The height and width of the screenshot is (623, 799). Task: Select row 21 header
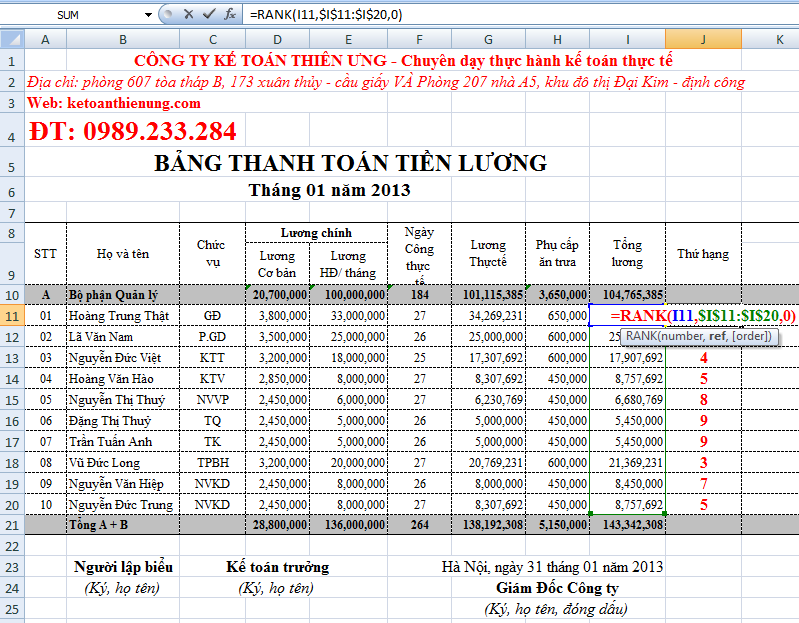pyautogui.click(x=12, y=525)
